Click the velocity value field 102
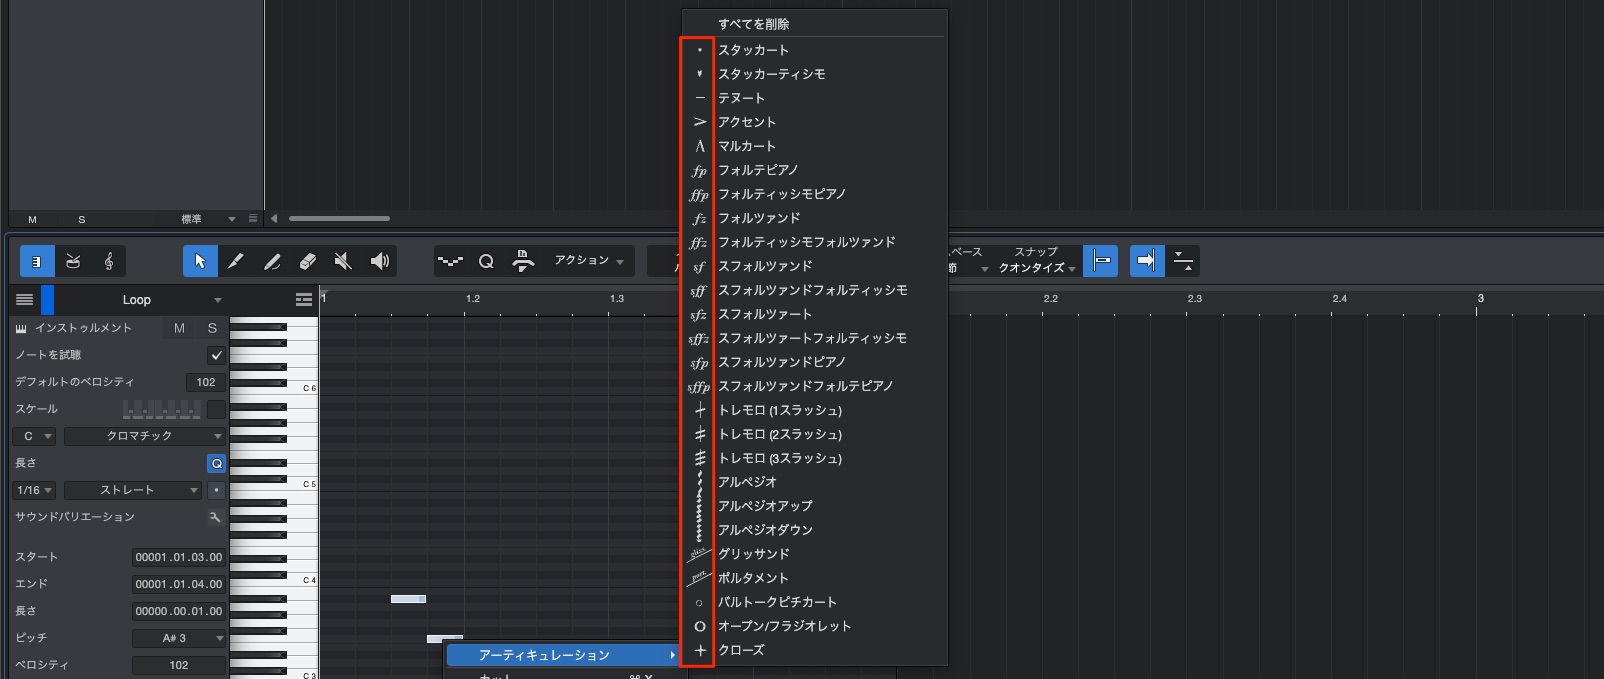 click(x=178, y=665)
